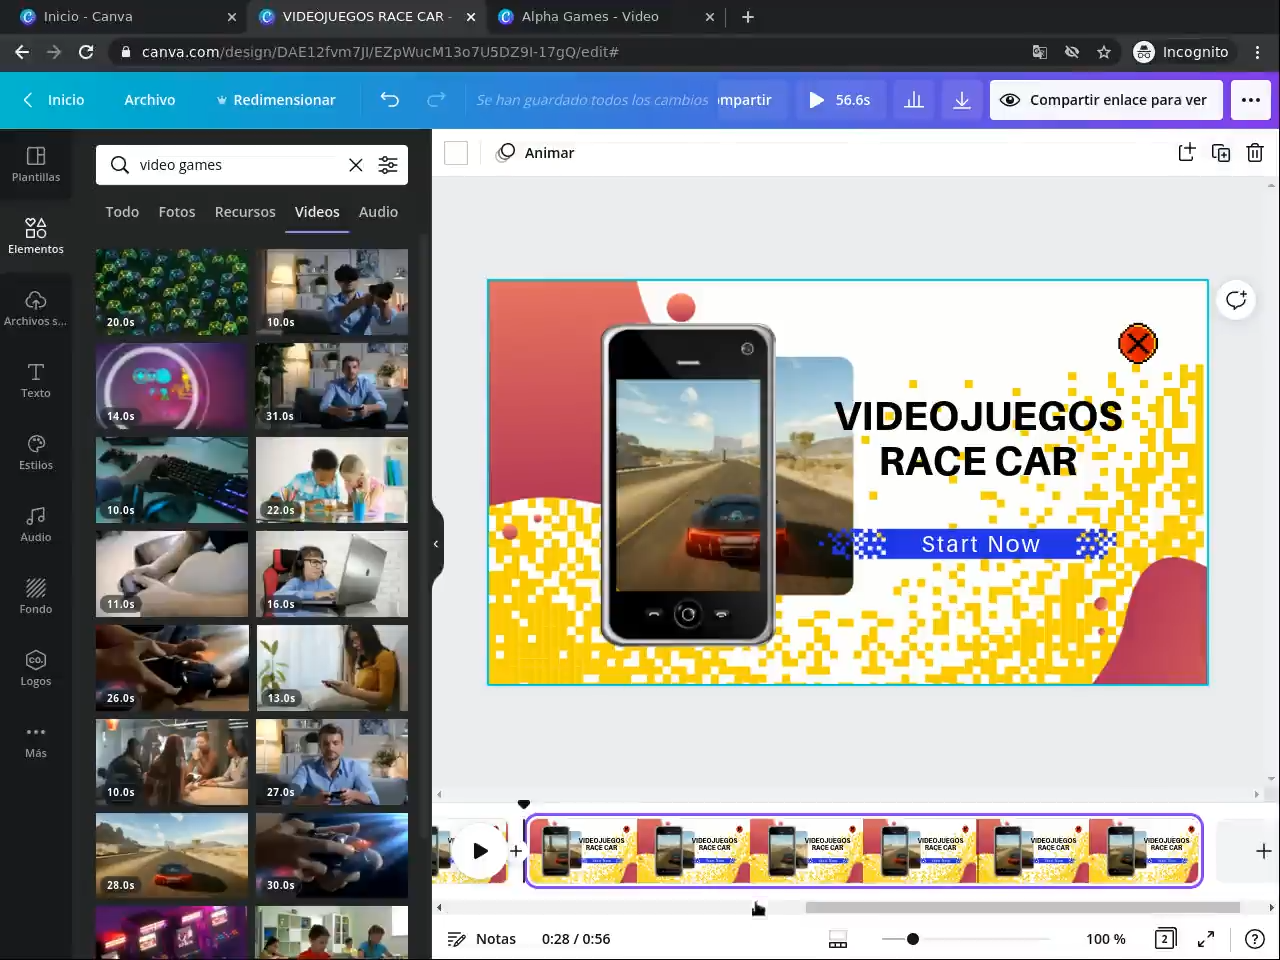Open search filters icon in search box
Viewport: 1280px width, 960px height.
pos(388,165)
